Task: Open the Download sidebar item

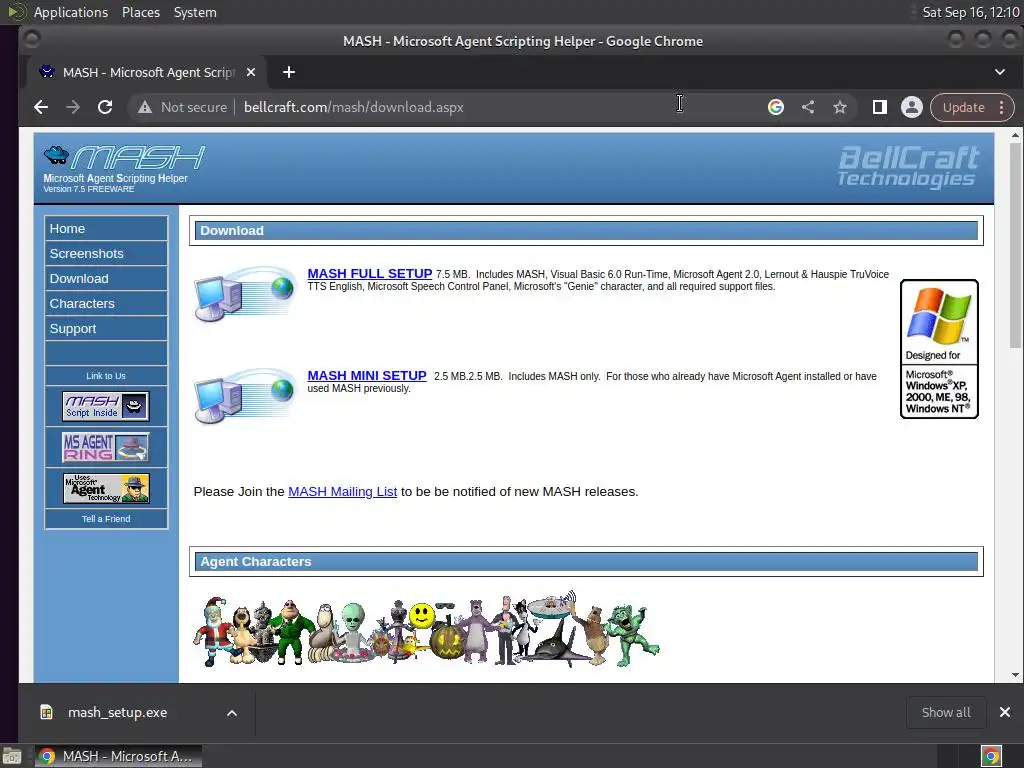Action: 106,278
